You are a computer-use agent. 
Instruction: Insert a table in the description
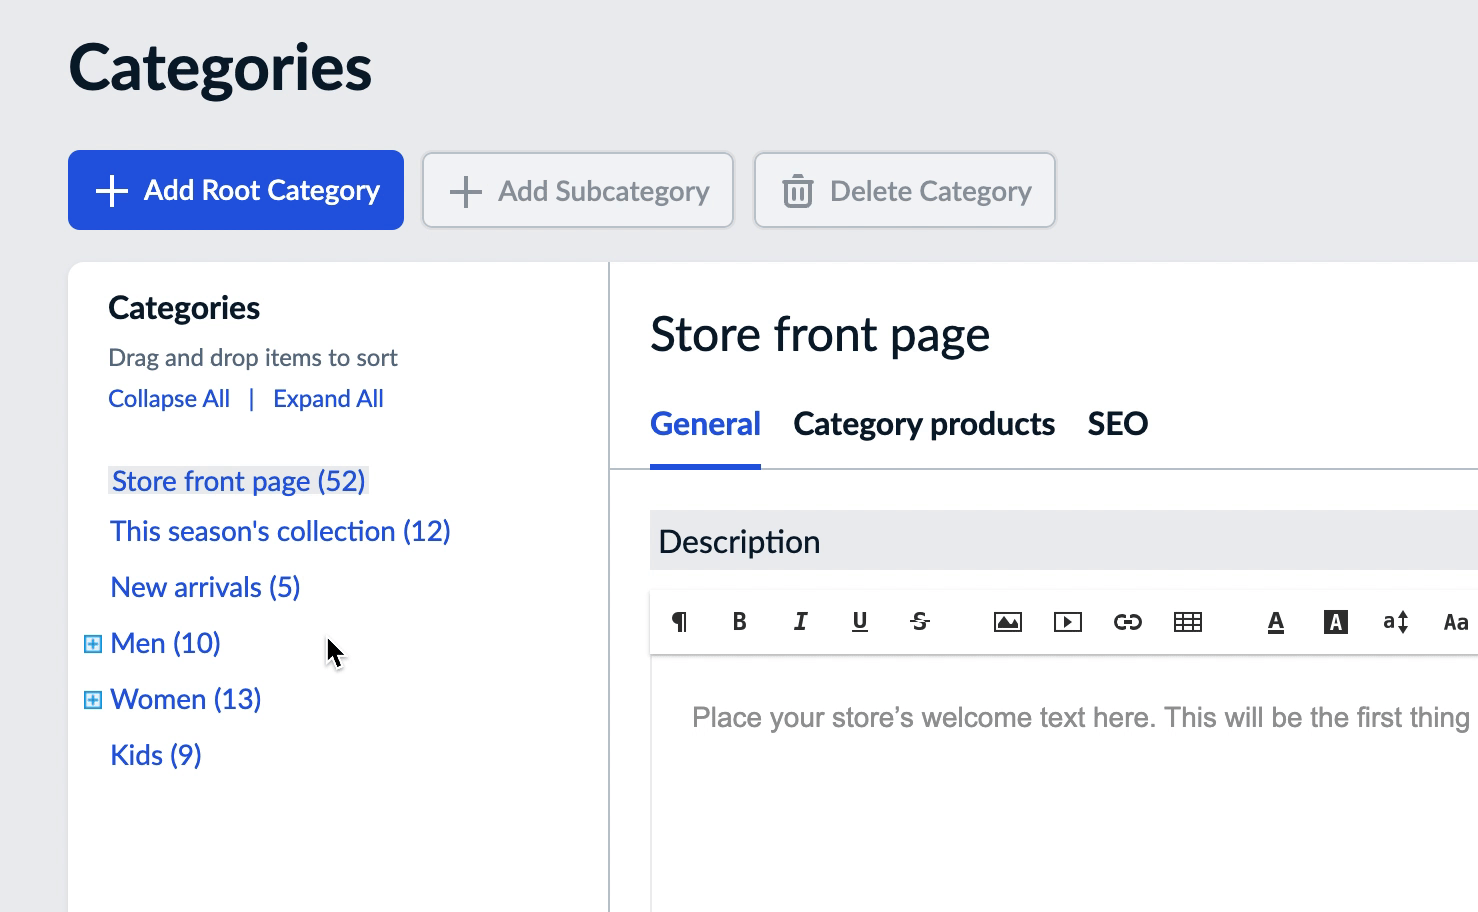pyautogui.click(x=1187, y=621)
